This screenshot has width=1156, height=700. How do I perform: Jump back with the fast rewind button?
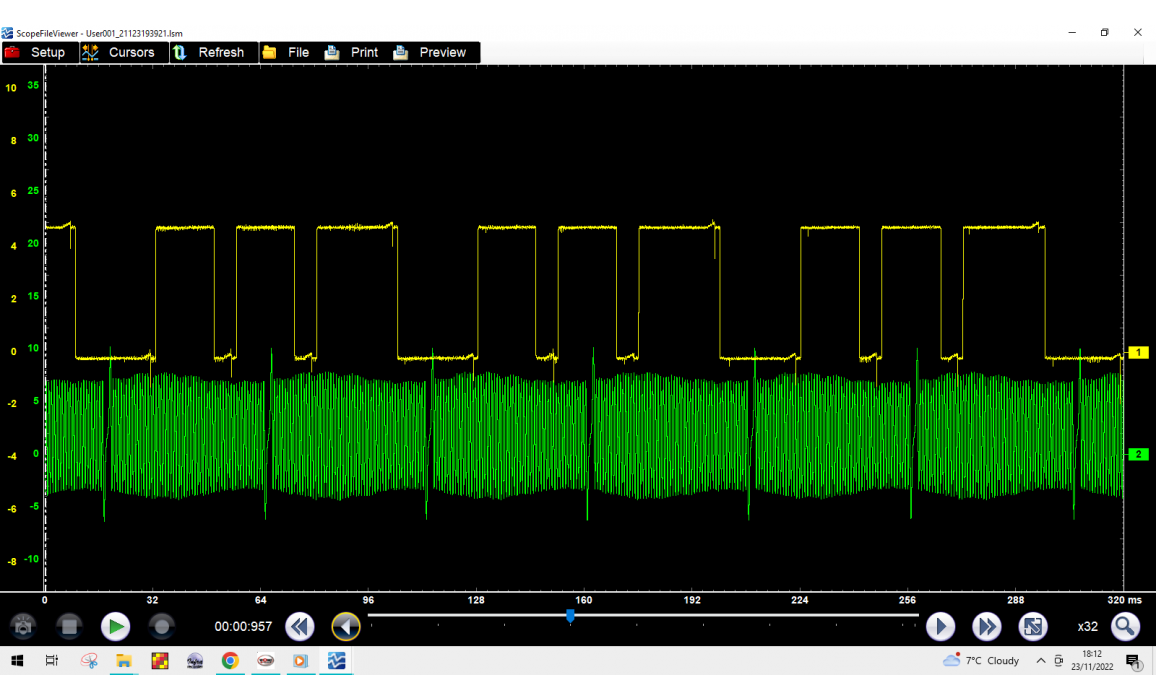(299, 627)
